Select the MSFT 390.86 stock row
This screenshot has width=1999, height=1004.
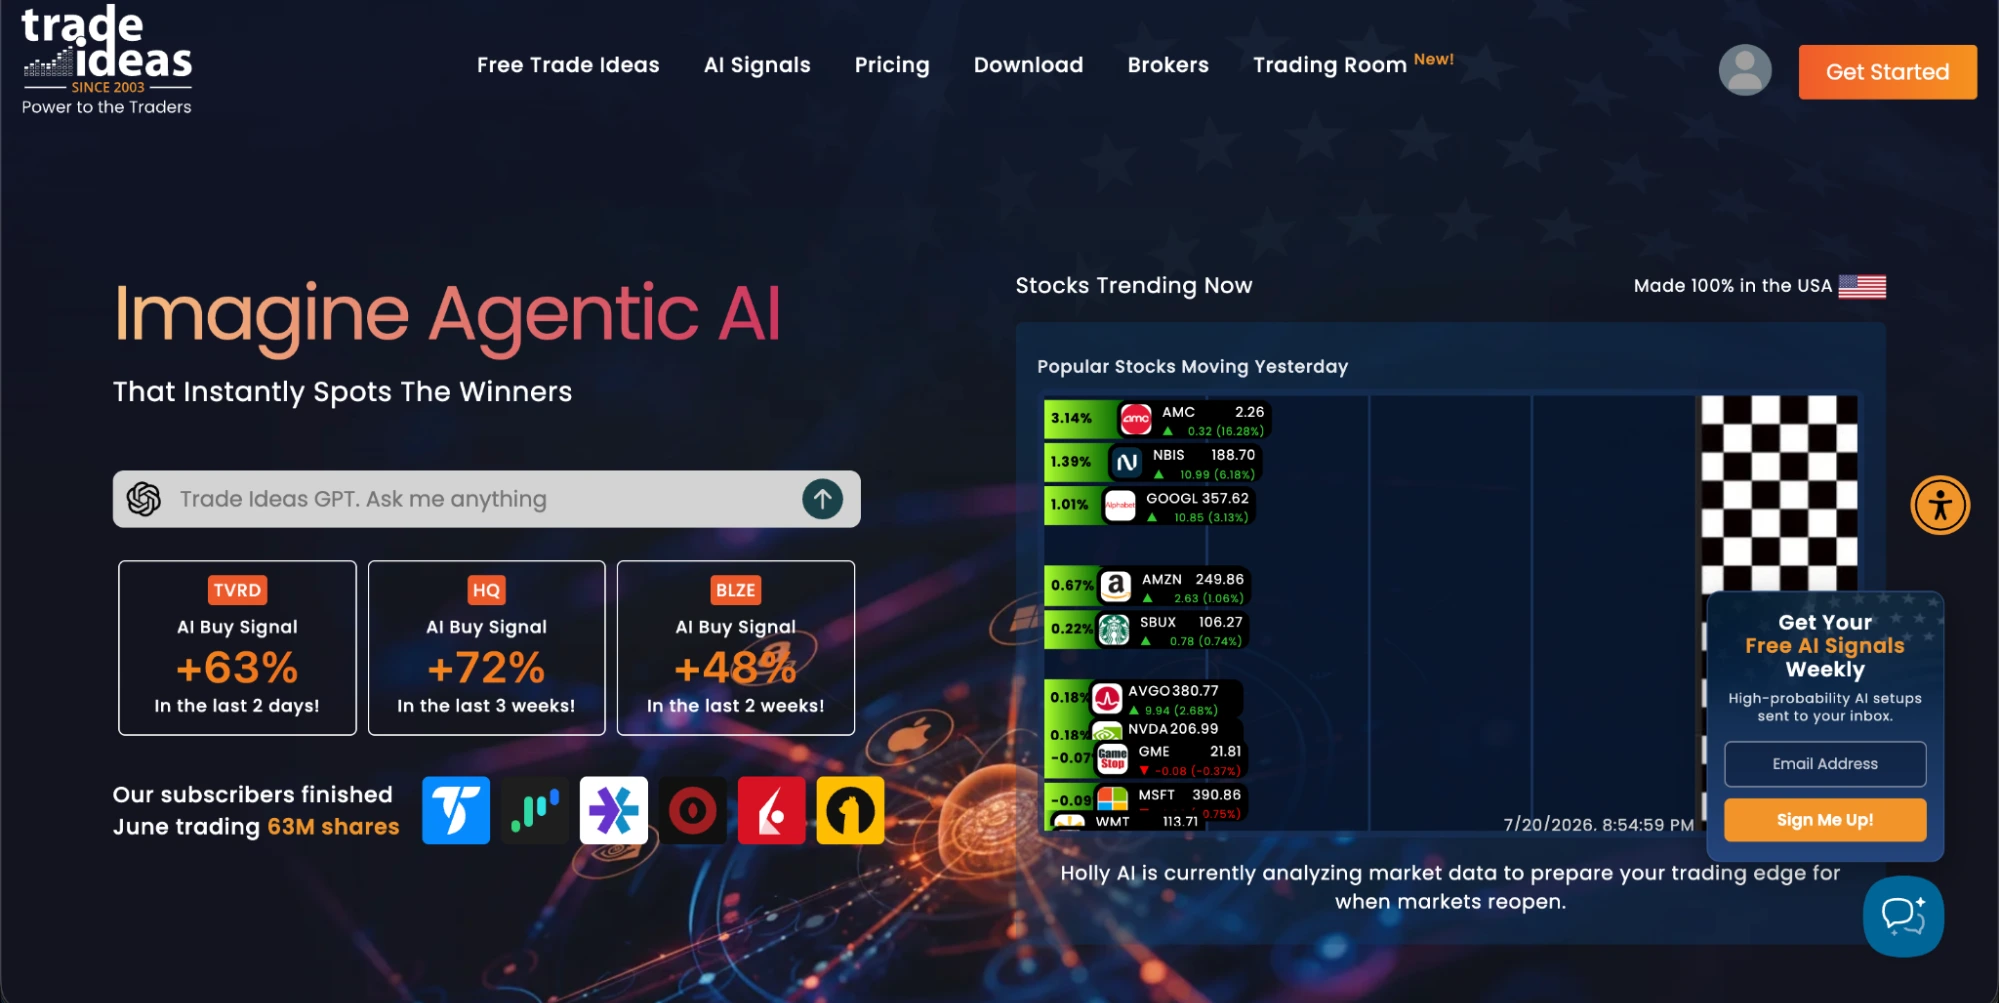(1145, 802)
